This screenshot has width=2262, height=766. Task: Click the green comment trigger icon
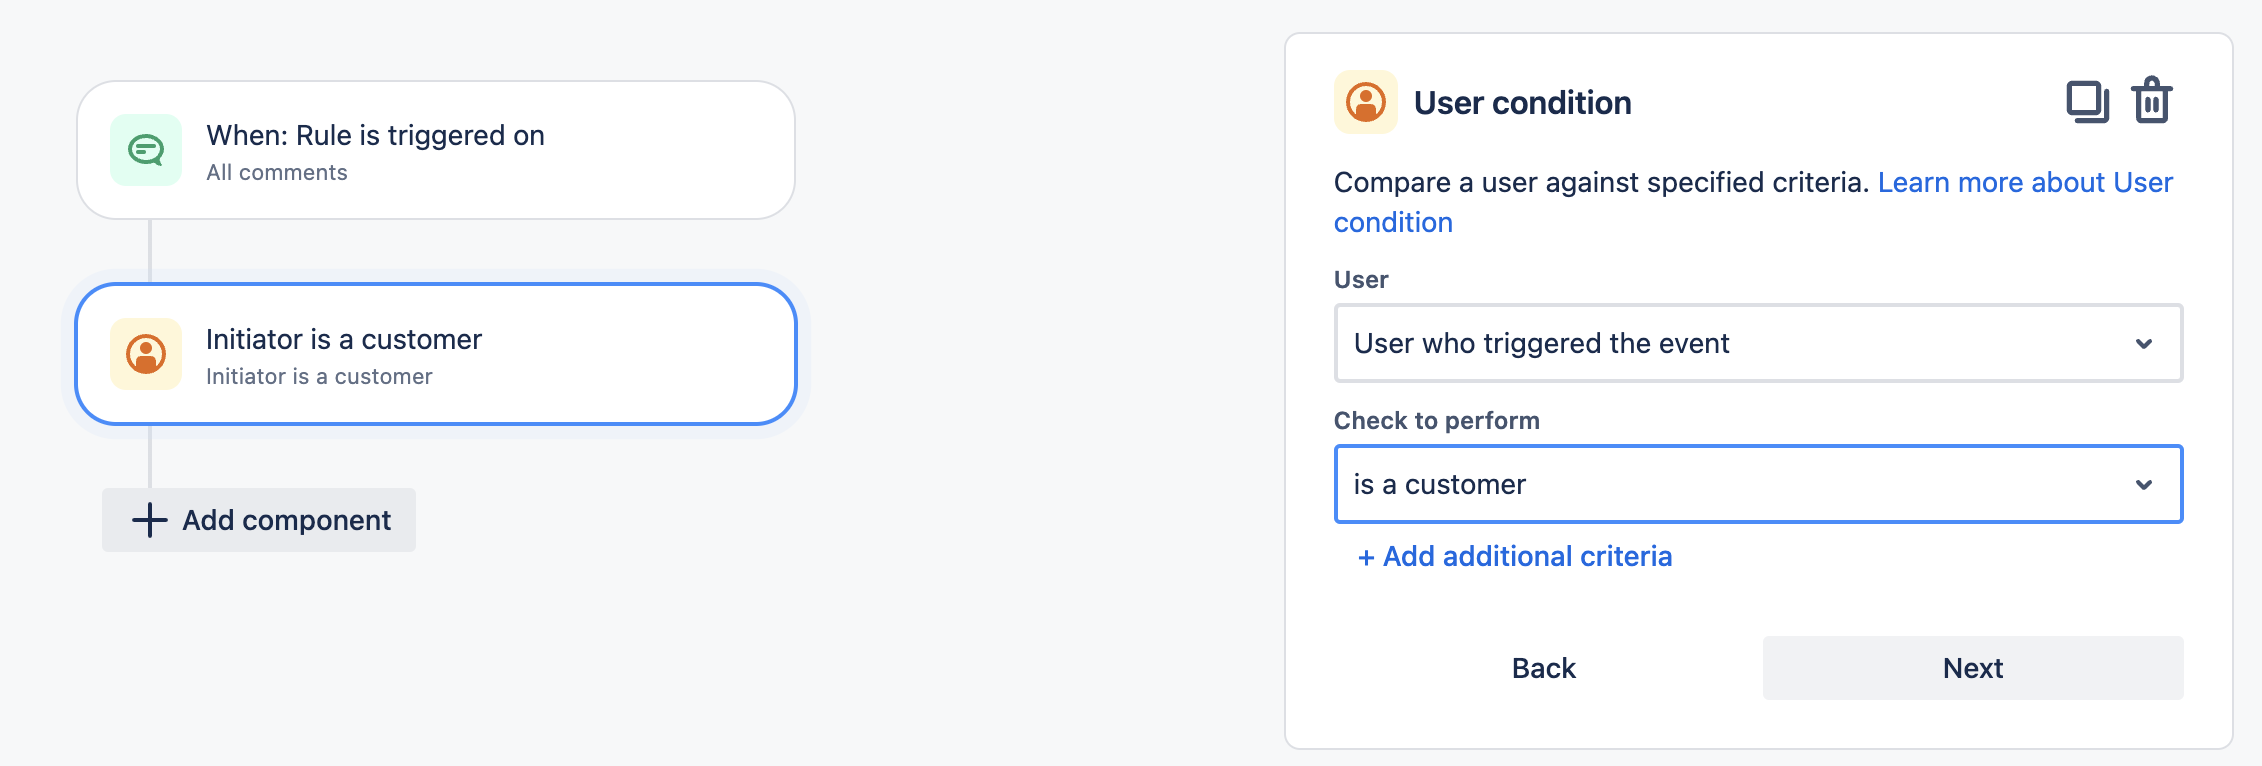point(147,151)
